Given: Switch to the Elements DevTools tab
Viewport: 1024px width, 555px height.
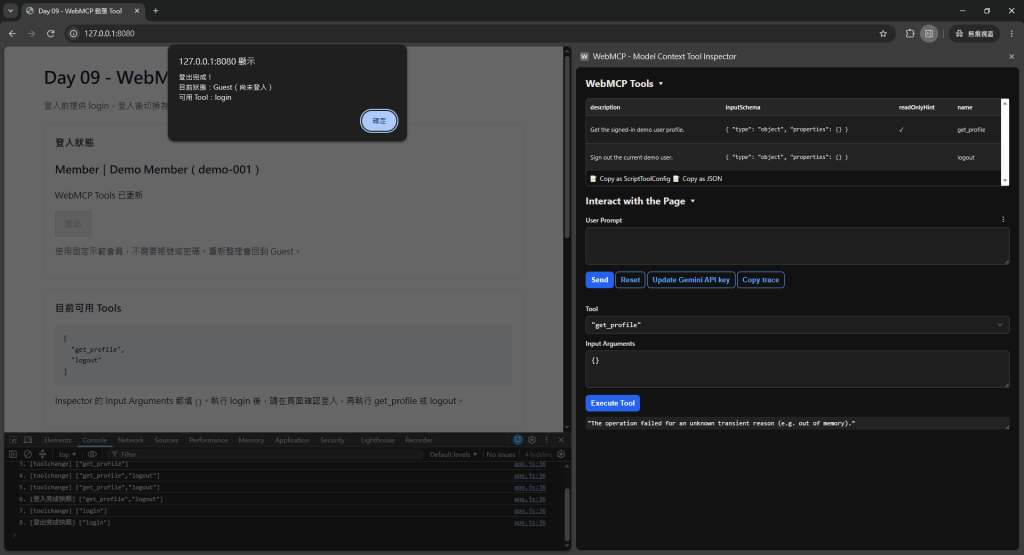Looking at the screenshot, I should [x=57, y=440].
